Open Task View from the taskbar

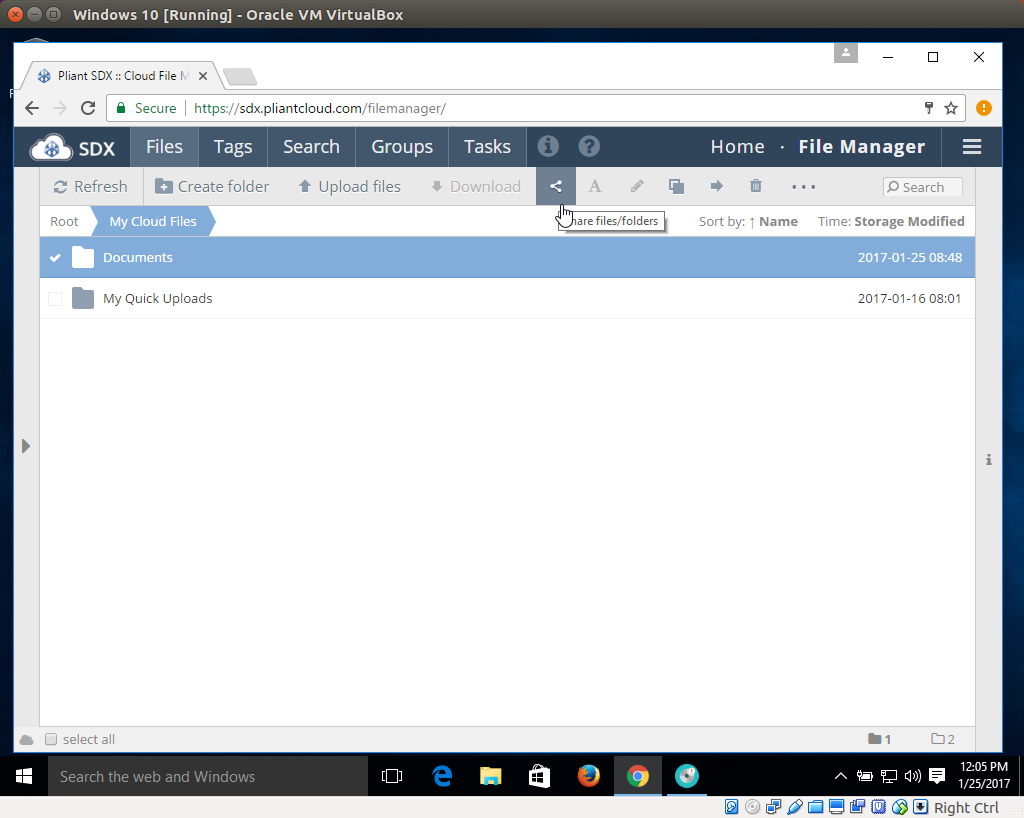click(x=392, y=776)
